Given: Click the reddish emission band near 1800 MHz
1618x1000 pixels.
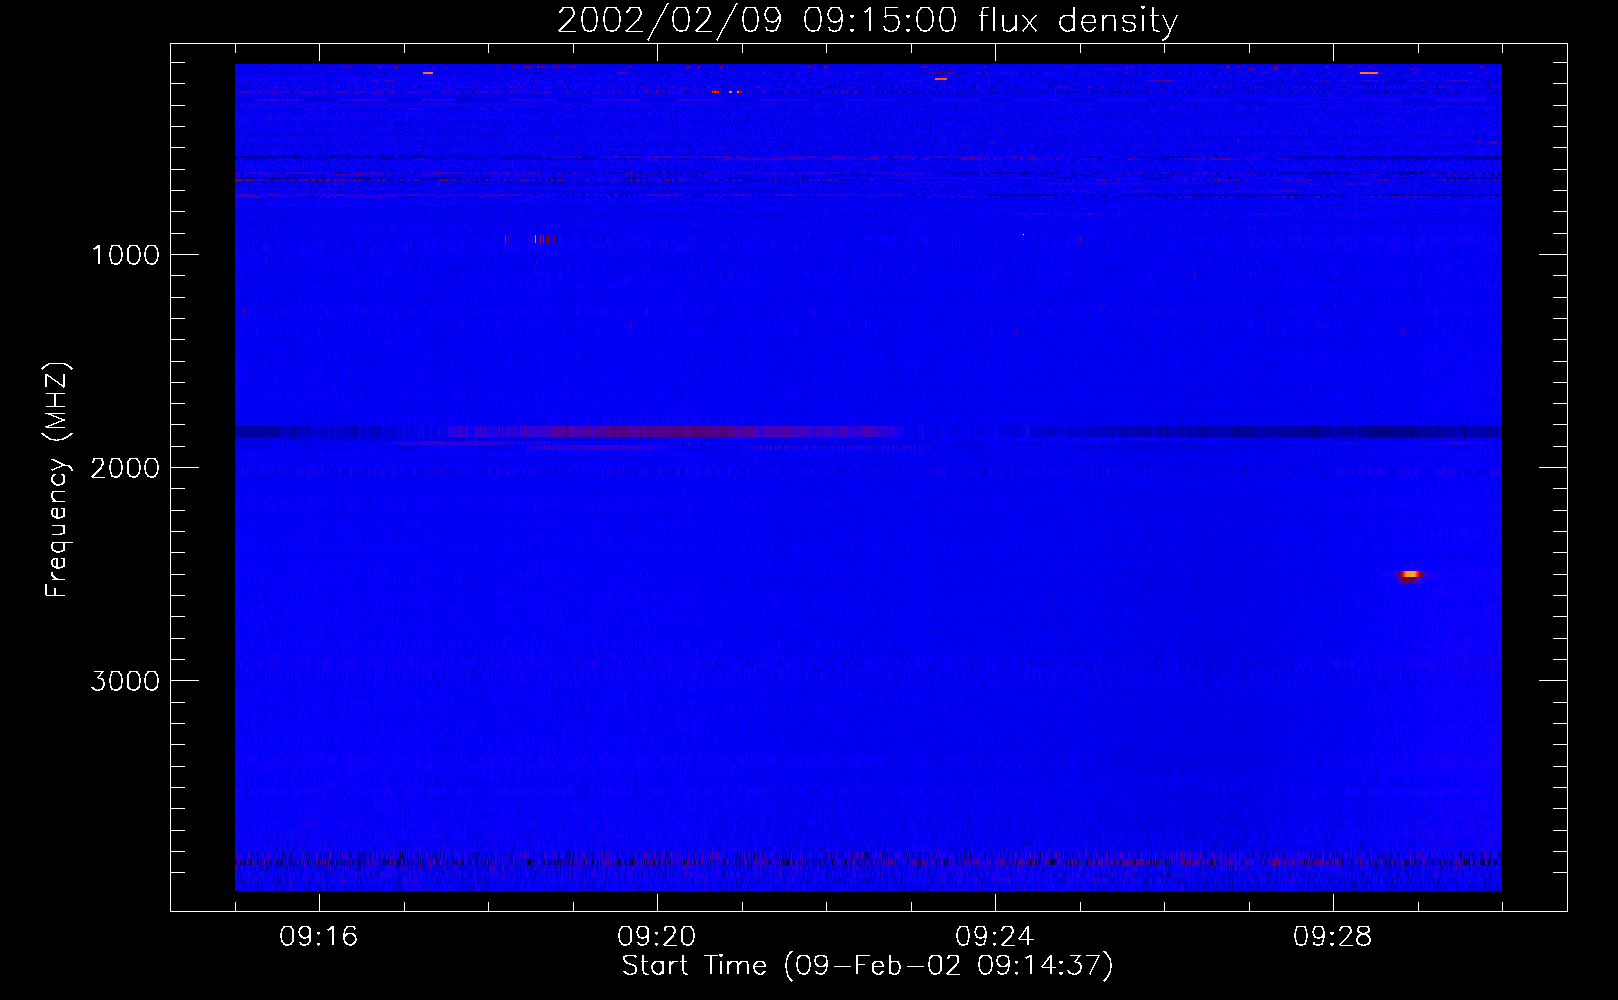Looking at the screenshot, I should (x=675, y=432).
